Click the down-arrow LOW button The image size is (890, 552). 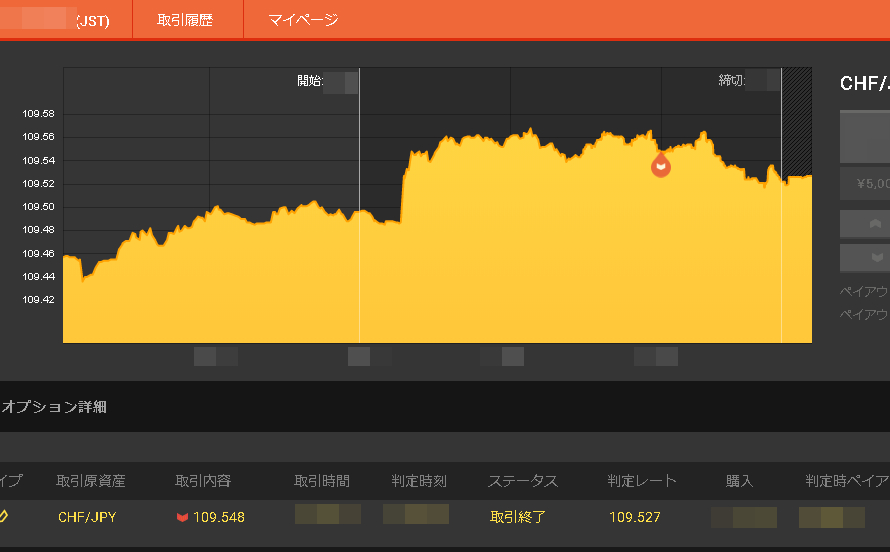pyautogui.click(x=865, y=258)
